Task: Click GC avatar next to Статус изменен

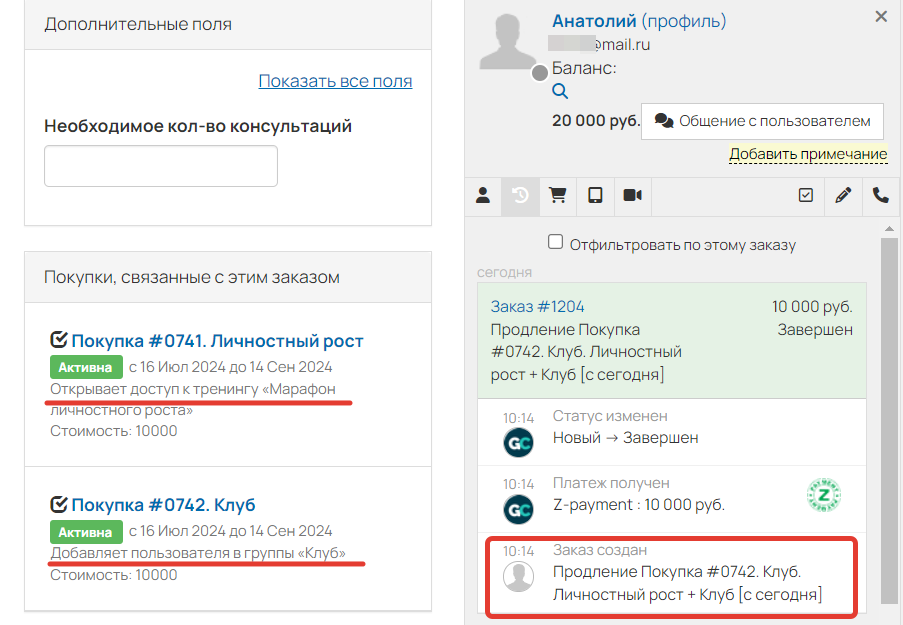Action: pyautogui.click(x=518, y=442)
